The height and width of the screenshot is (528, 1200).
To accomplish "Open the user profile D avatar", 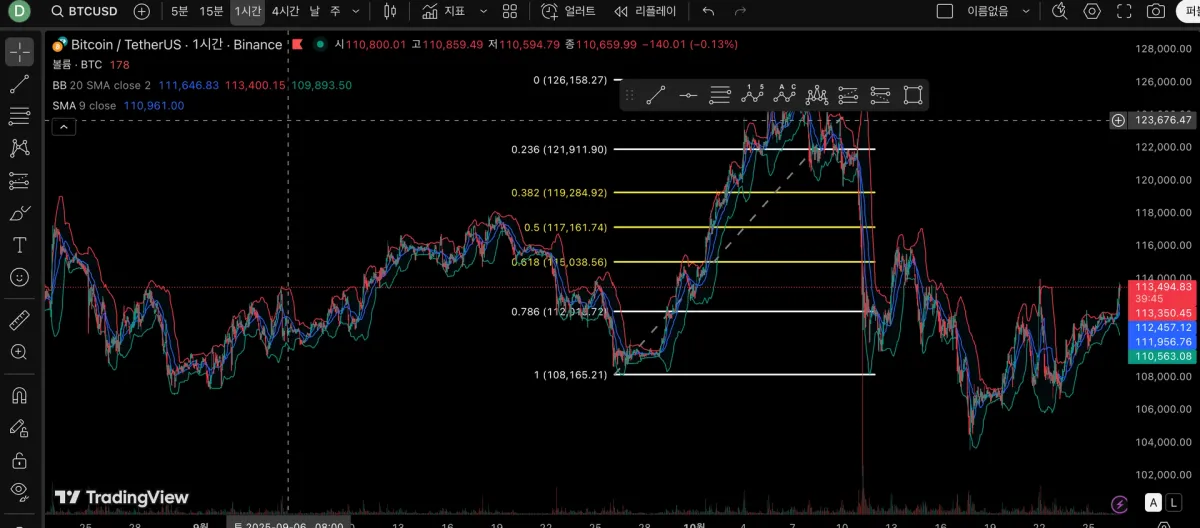I will (20, 11).
